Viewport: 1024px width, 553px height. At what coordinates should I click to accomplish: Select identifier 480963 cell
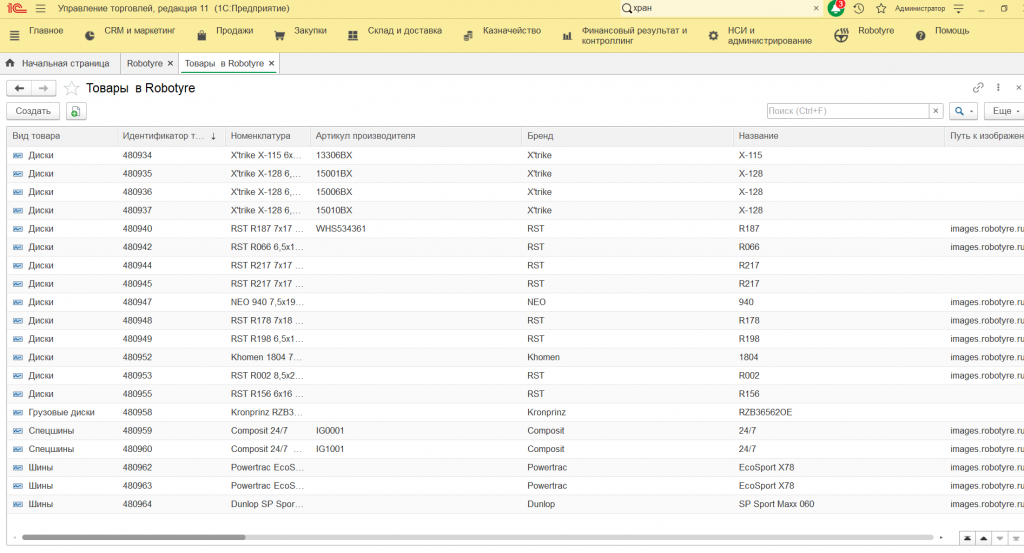pyautogui.click(x=171, y=486)
